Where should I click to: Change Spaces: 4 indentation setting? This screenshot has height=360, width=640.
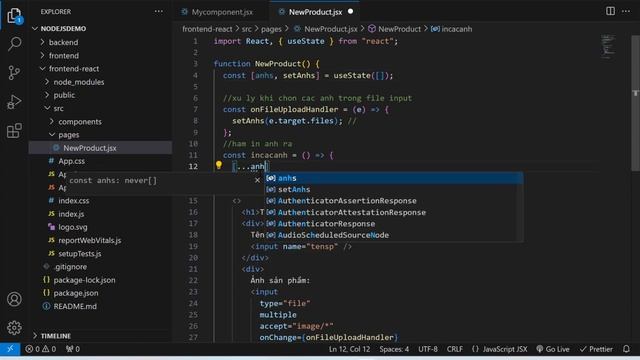(394, 349)
